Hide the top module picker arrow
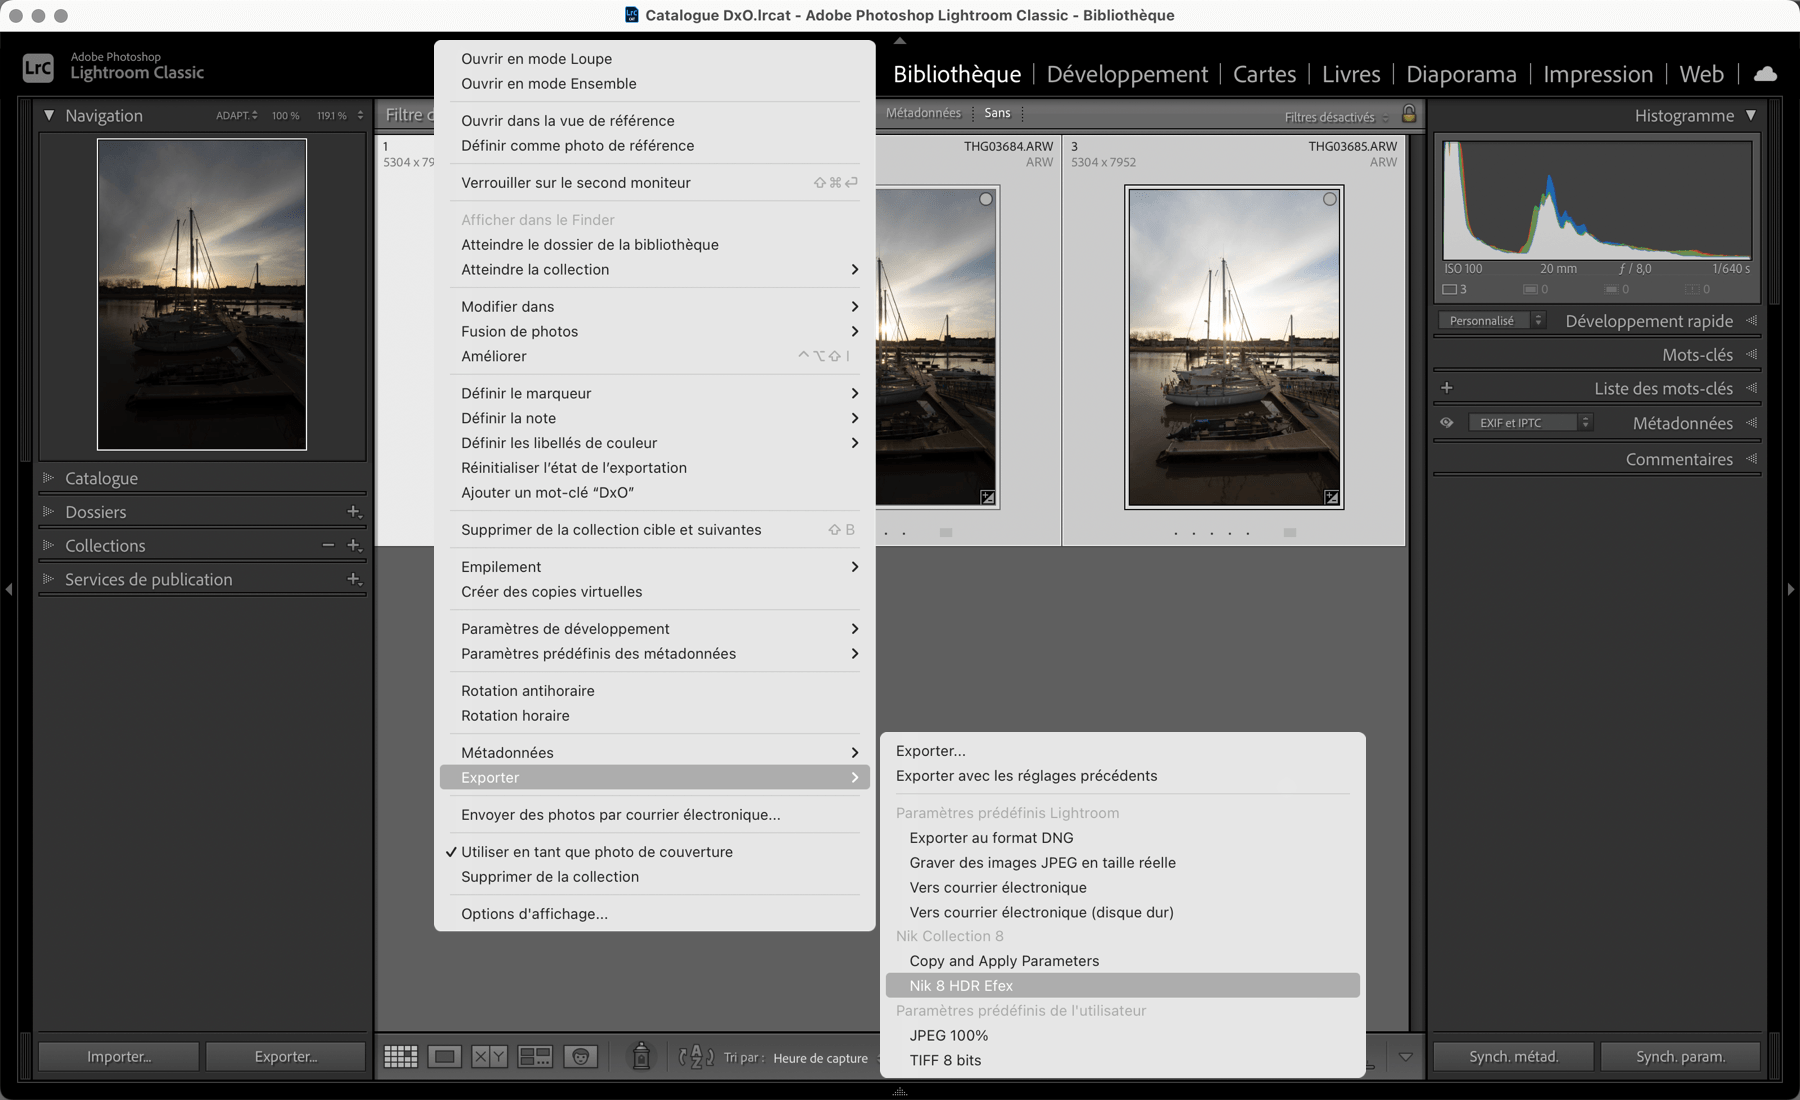Viewport: 1800px width, 1100px height. [x=900, y=40]
